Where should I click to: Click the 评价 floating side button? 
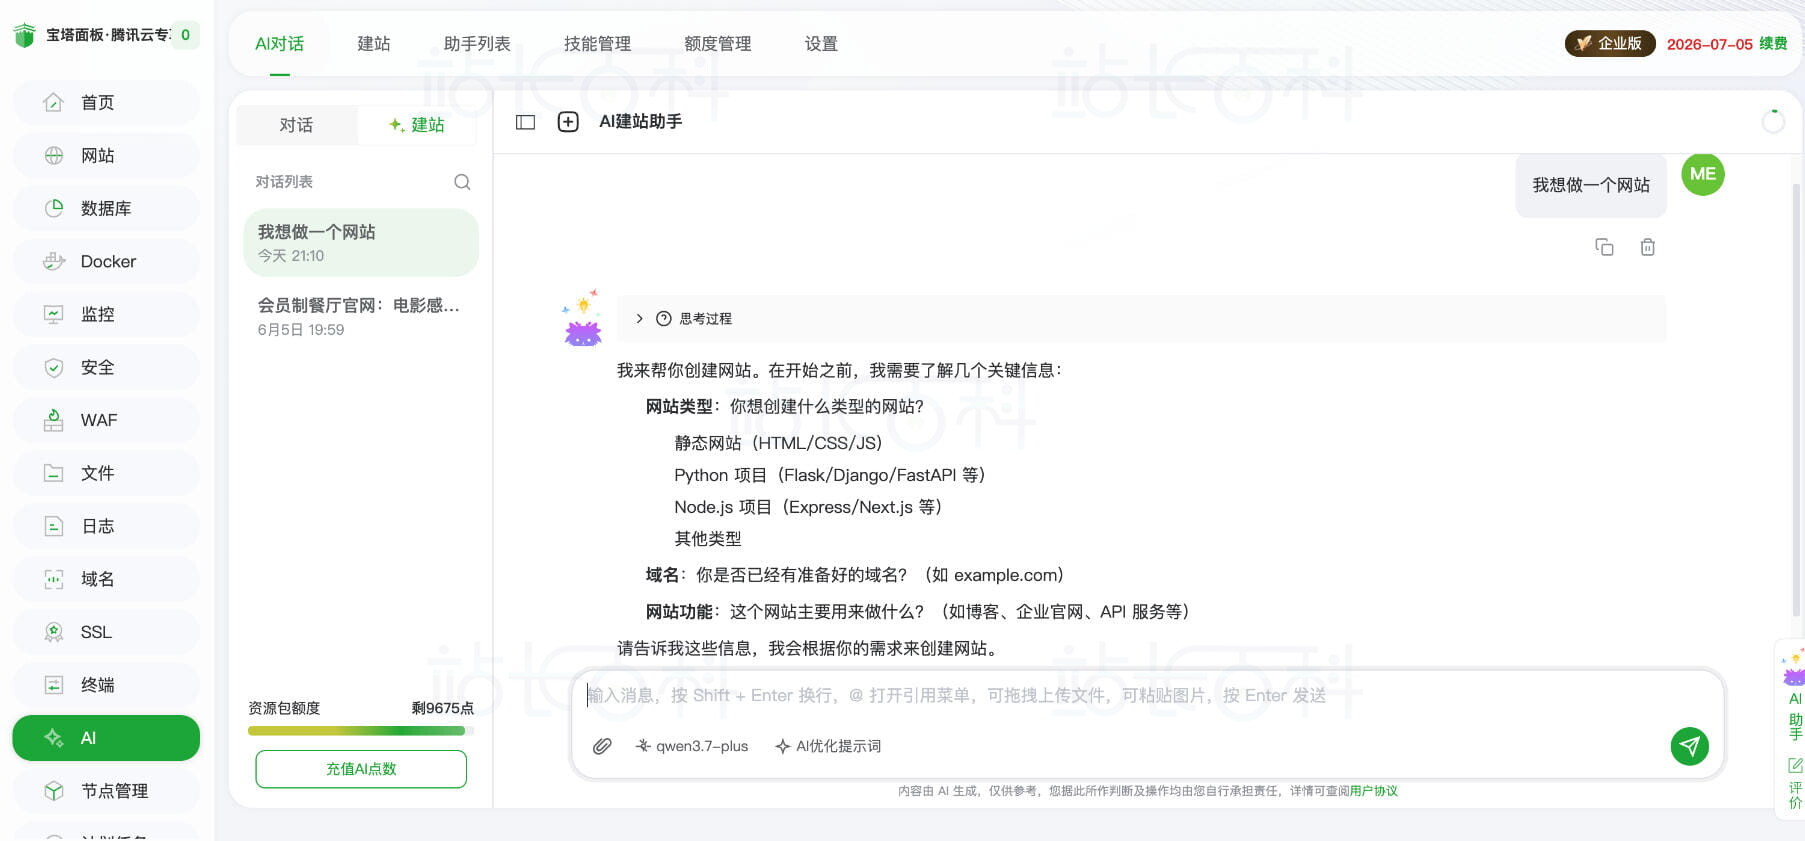pos(1794,783)
